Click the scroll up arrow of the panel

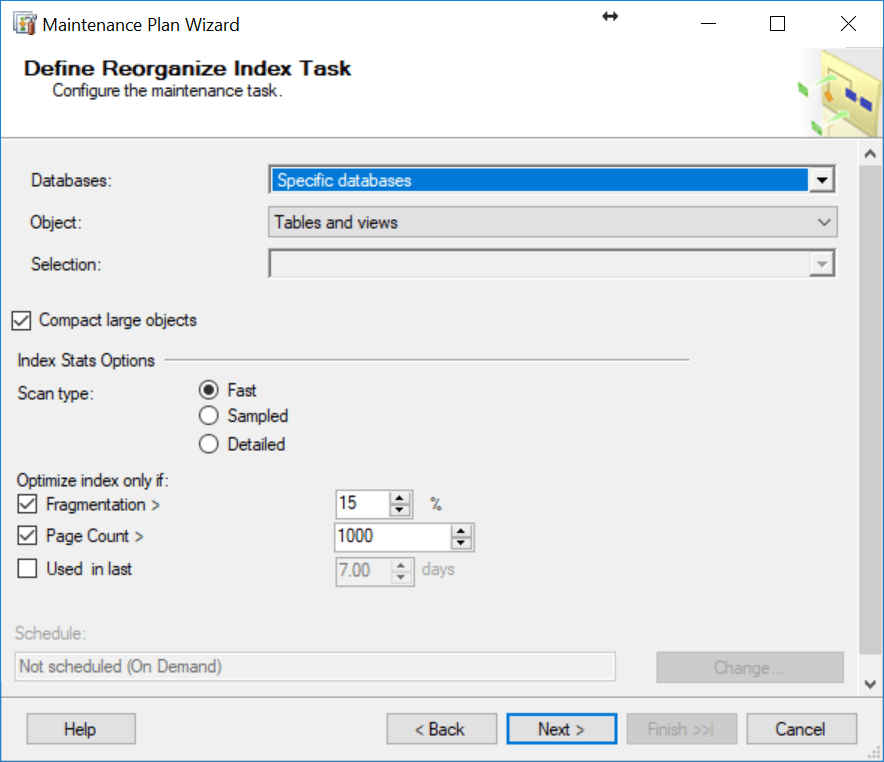click(x=870, y=153)
